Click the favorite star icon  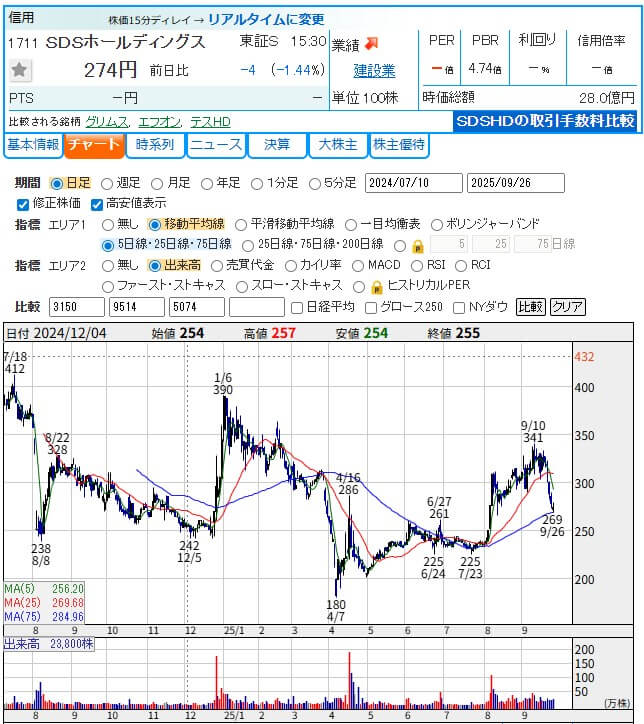click(20, 70)
